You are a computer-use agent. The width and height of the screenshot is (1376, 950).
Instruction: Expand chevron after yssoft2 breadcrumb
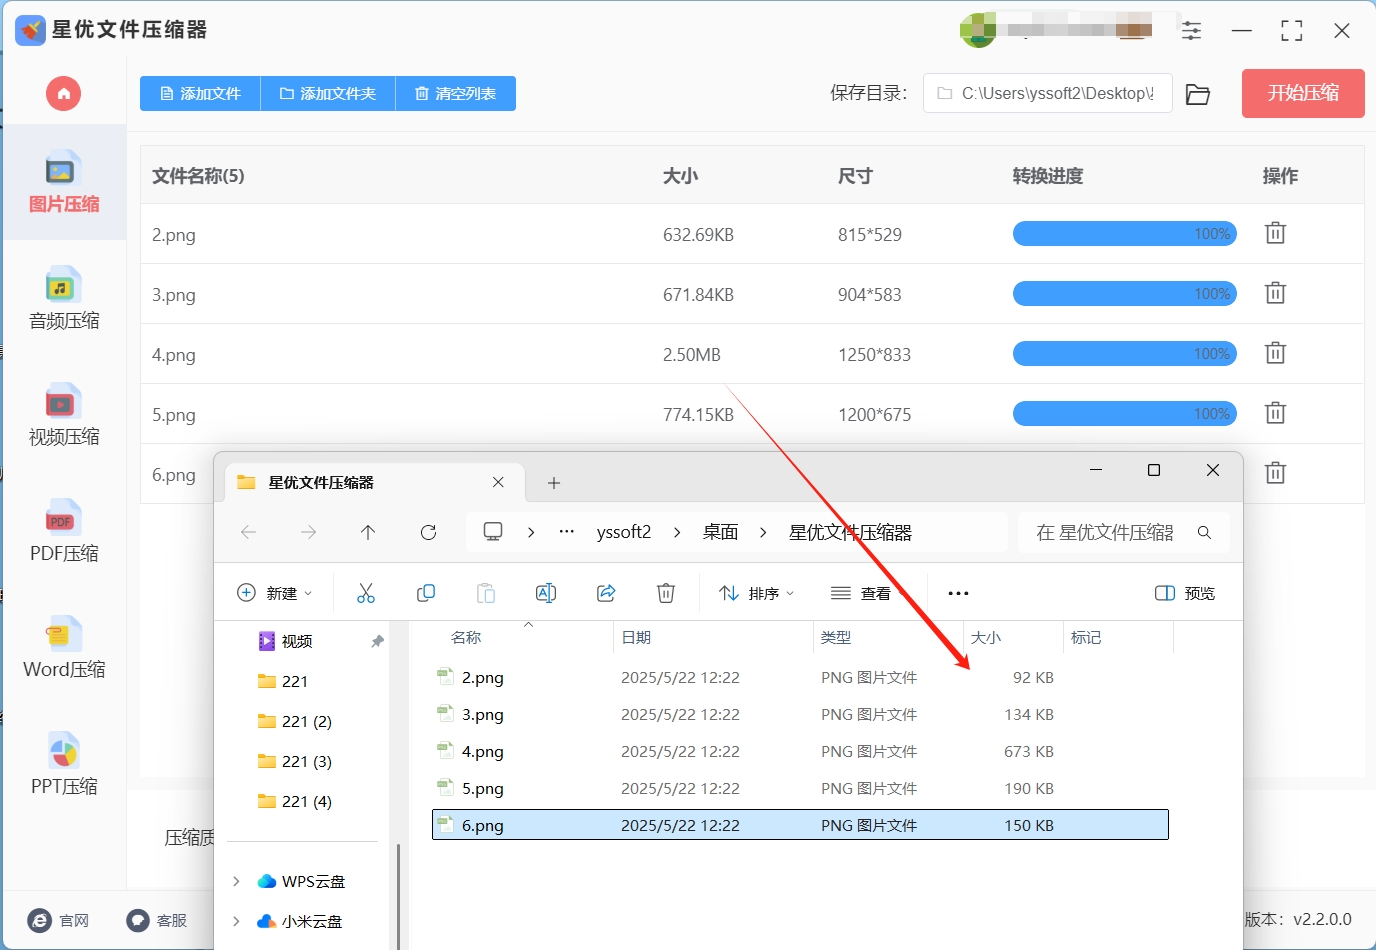tap(677, 532)
